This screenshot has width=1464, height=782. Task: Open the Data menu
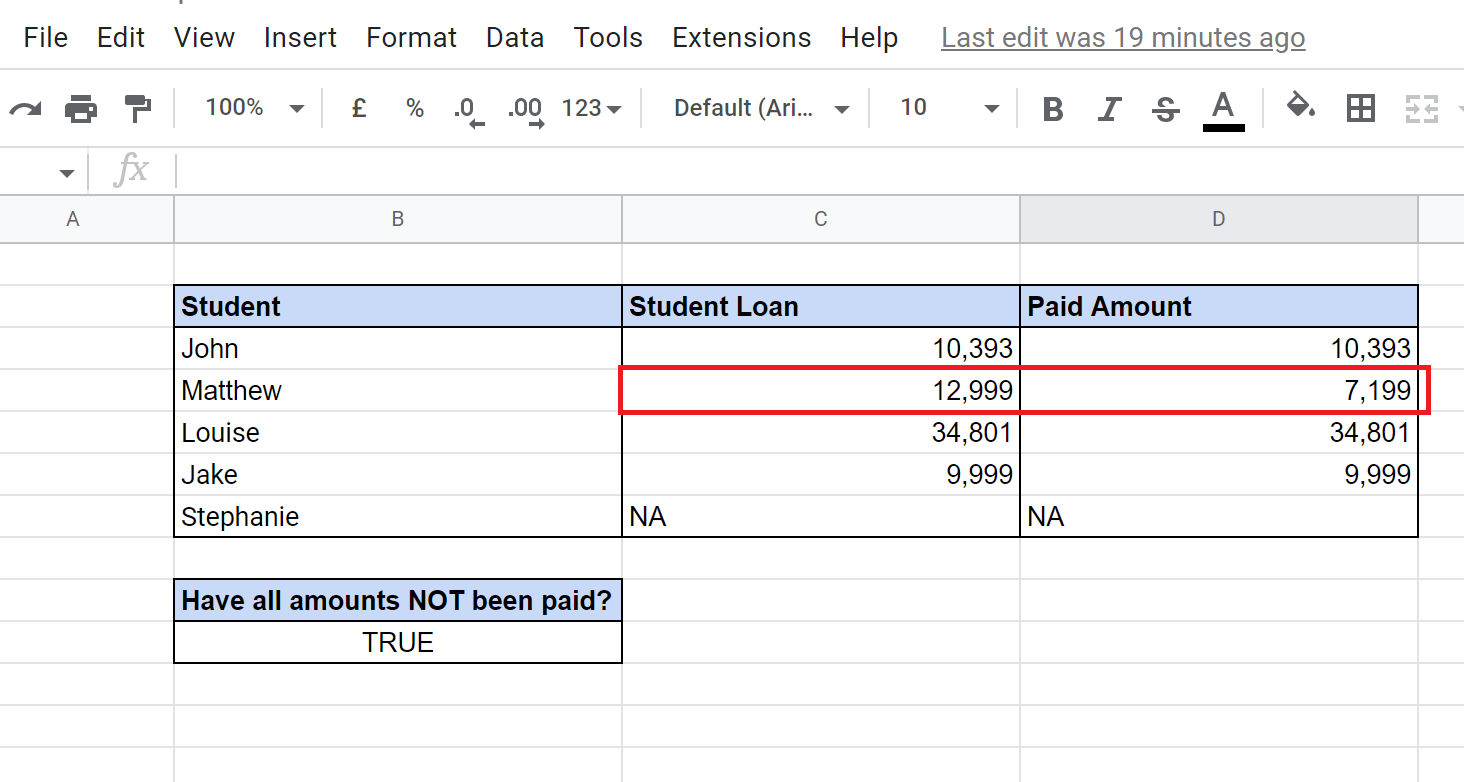pyautogui.click(x=515, y=37)
